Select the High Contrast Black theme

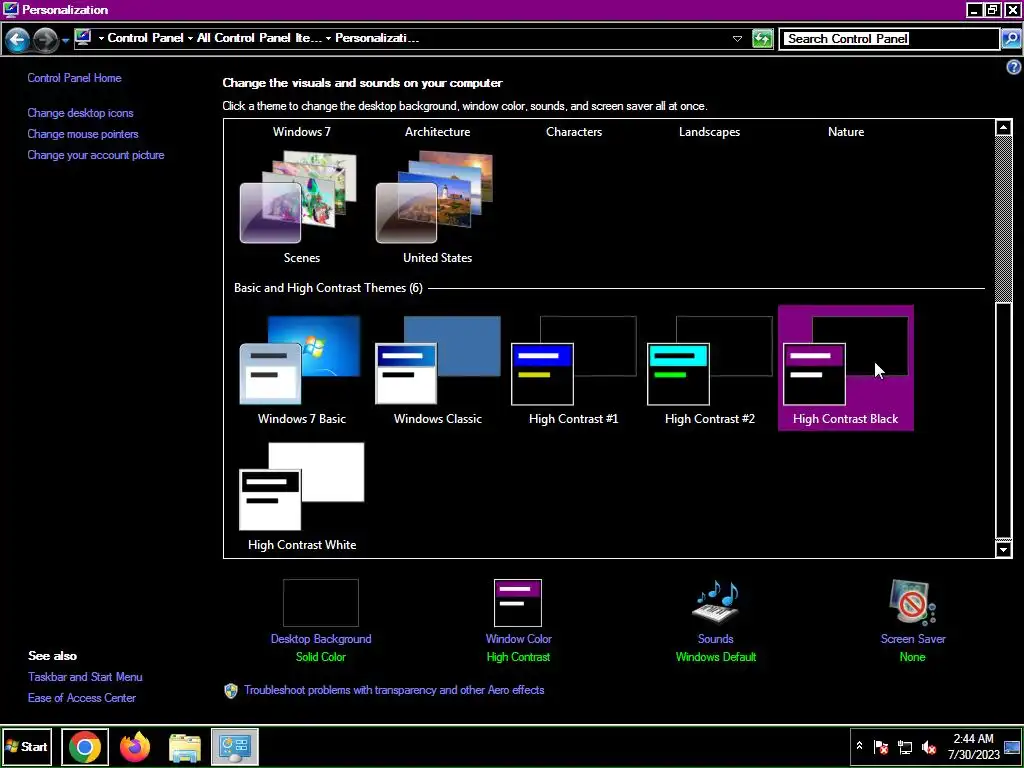[846, 368]
